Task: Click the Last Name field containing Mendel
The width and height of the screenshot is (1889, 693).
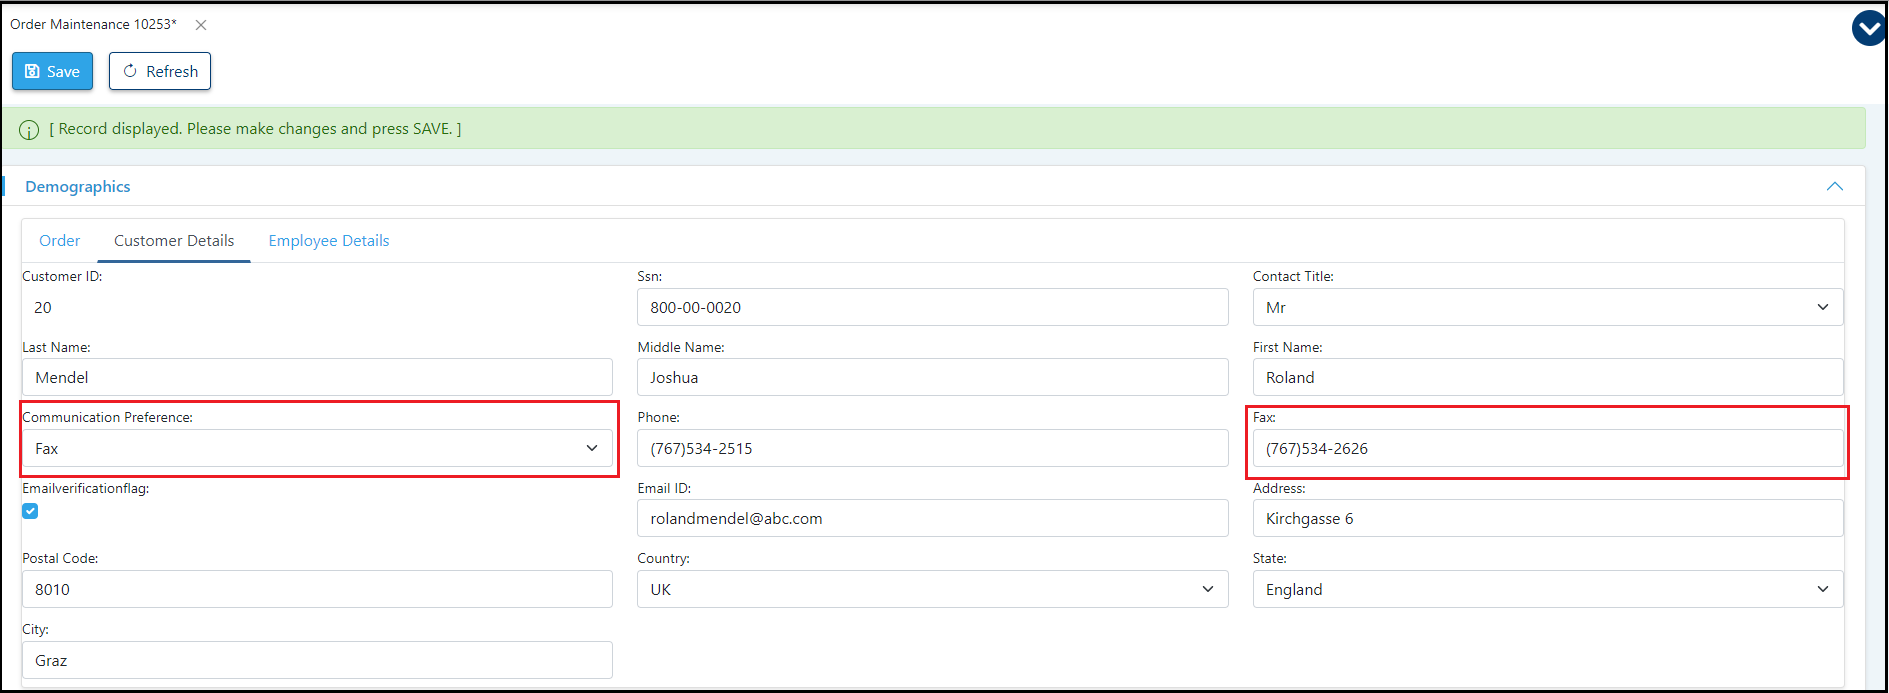Action: pyautogui.click(x=317, y=377)
